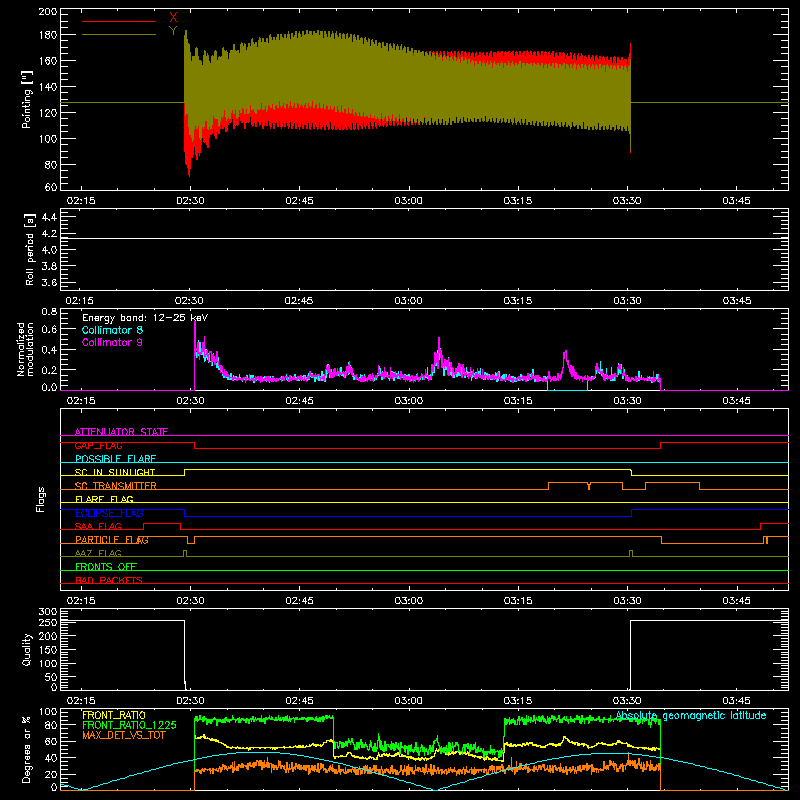The width and height of the screenshot is (800, 800).
Task: Click the 'Absolute geomagnetic latitude' legend text
Action: point(691,715)
